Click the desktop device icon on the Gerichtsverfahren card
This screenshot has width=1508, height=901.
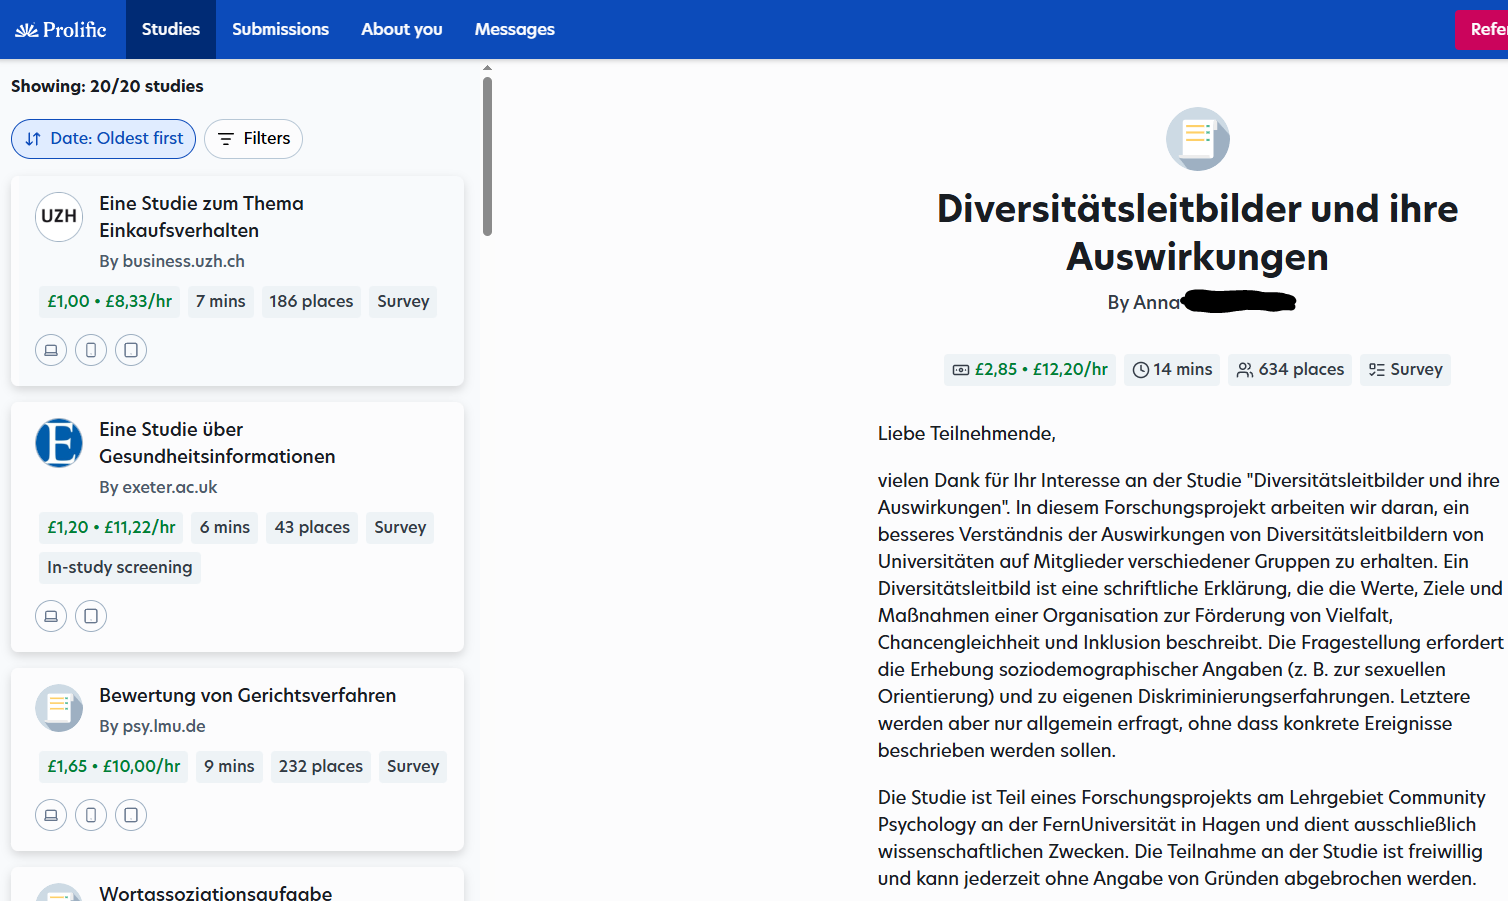tap(51, 815)
